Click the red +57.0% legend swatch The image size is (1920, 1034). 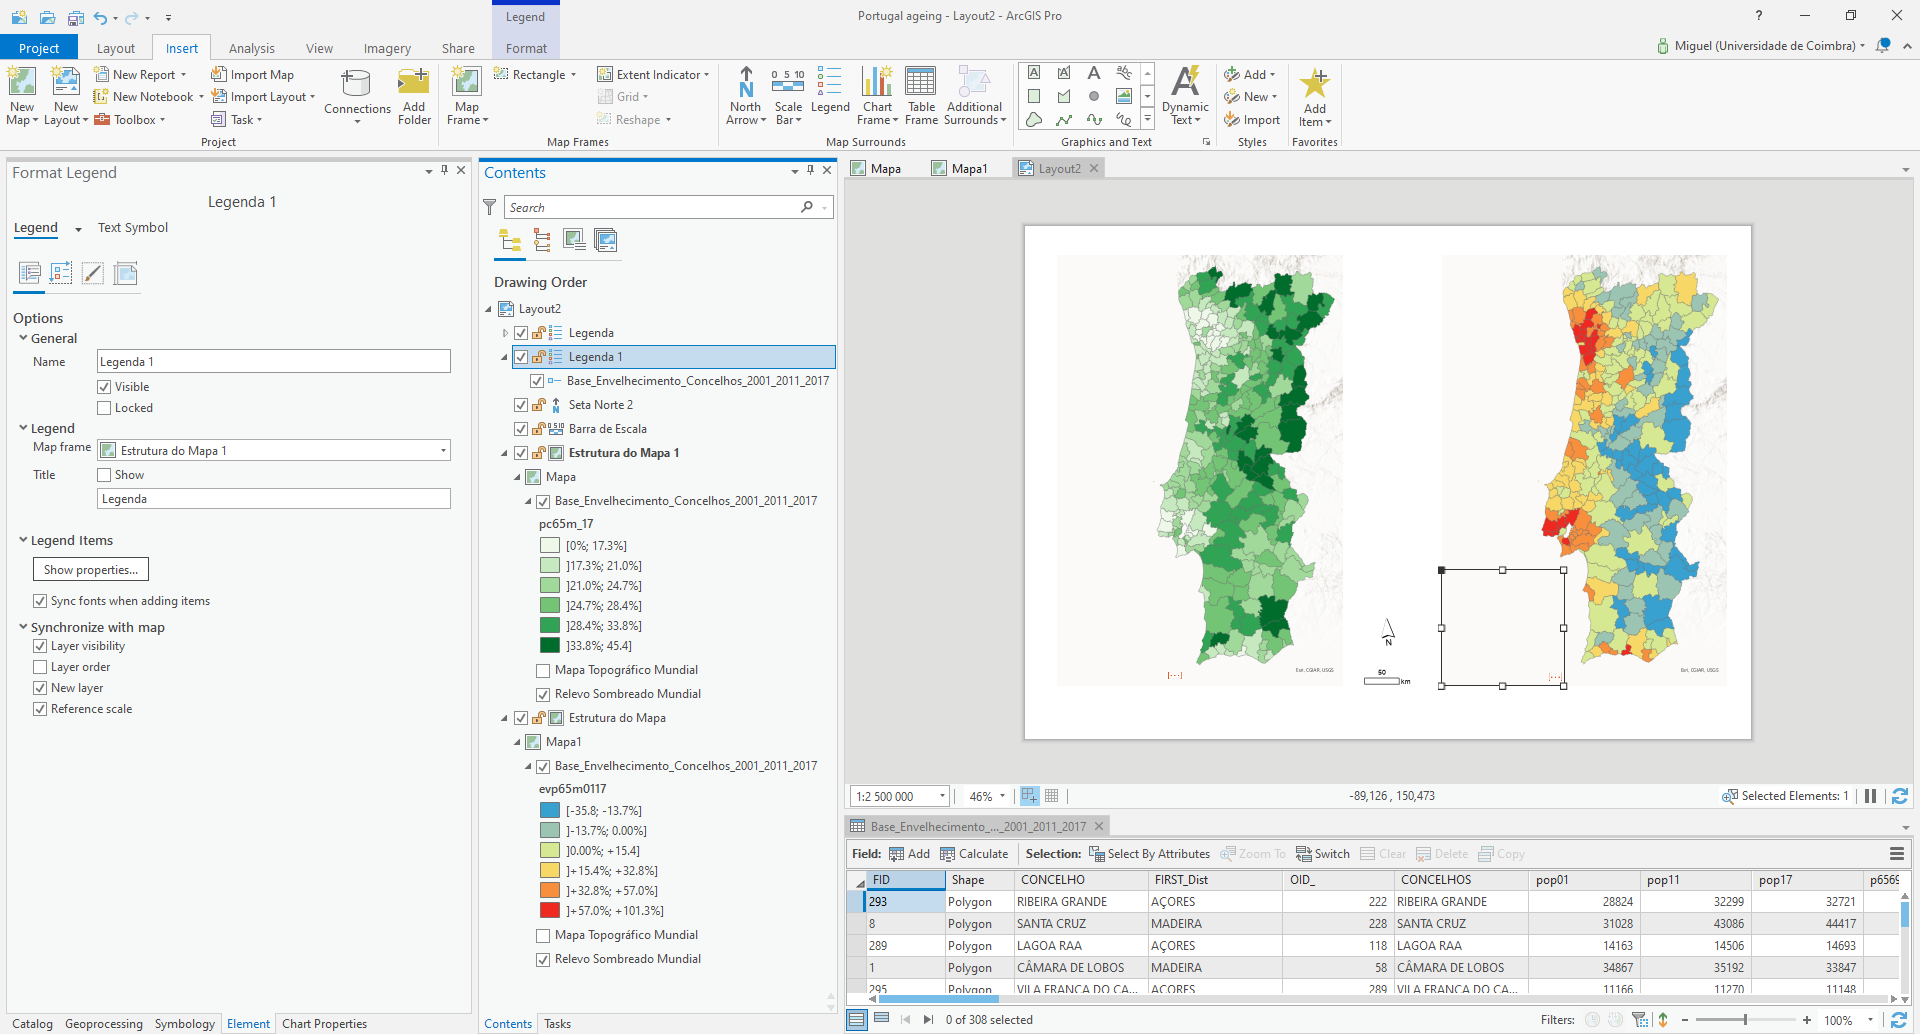550,910
